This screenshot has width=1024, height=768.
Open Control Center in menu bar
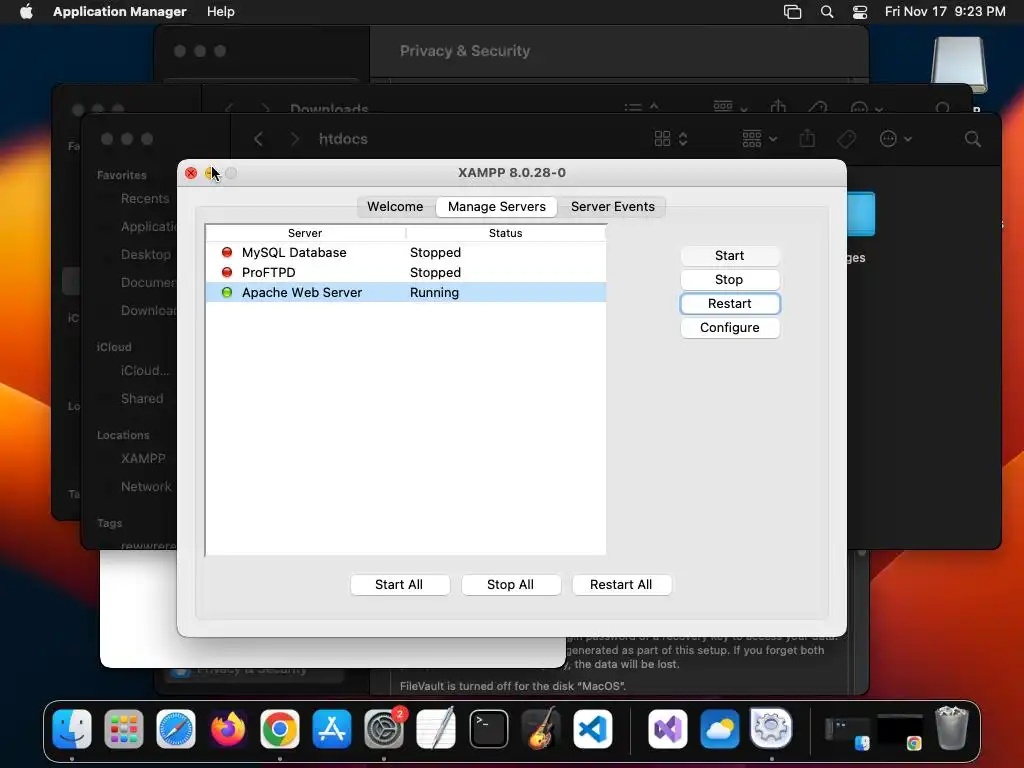860,12
